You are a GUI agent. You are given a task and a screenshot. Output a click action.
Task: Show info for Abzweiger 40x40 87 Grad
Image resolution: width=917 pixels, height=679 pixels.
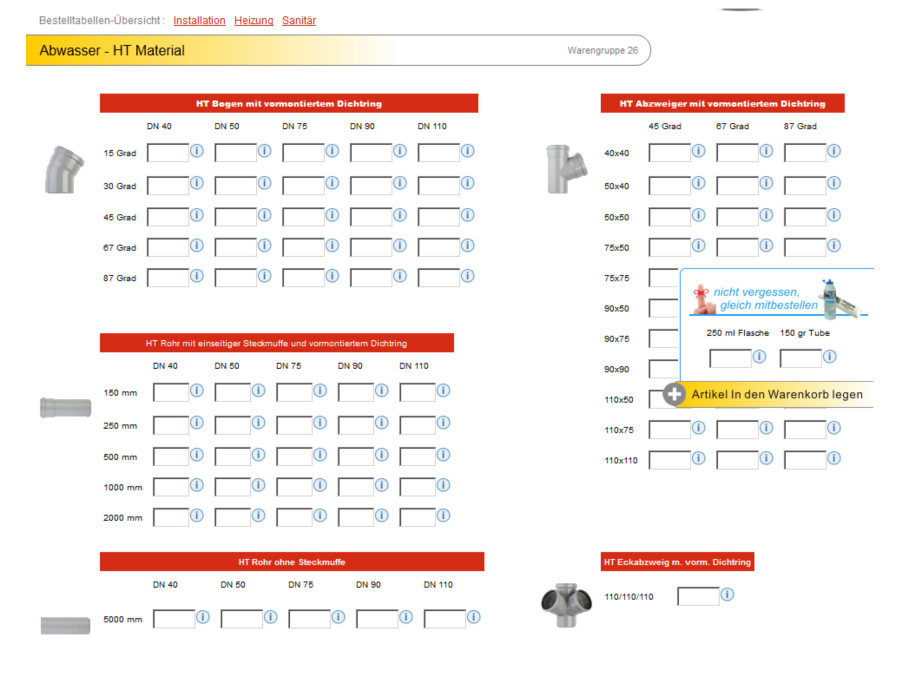(835, 151)
